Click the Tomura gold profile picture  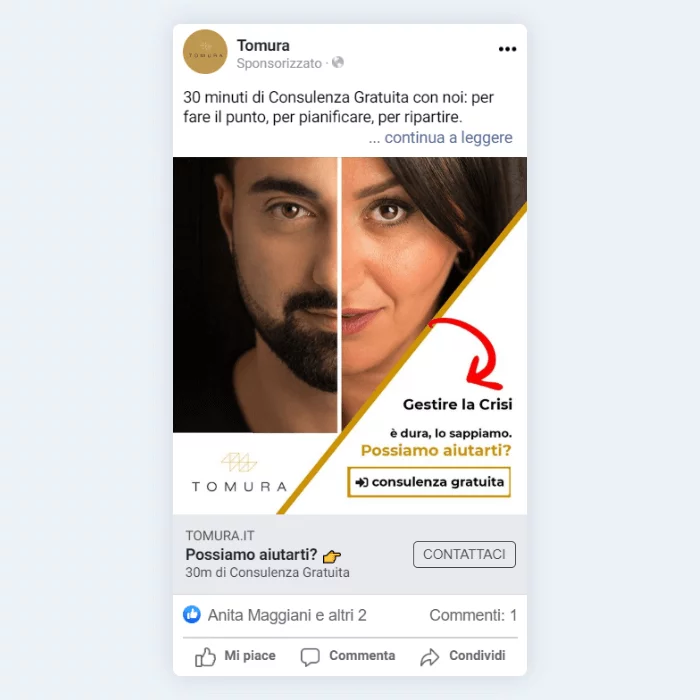coord(205,52)
